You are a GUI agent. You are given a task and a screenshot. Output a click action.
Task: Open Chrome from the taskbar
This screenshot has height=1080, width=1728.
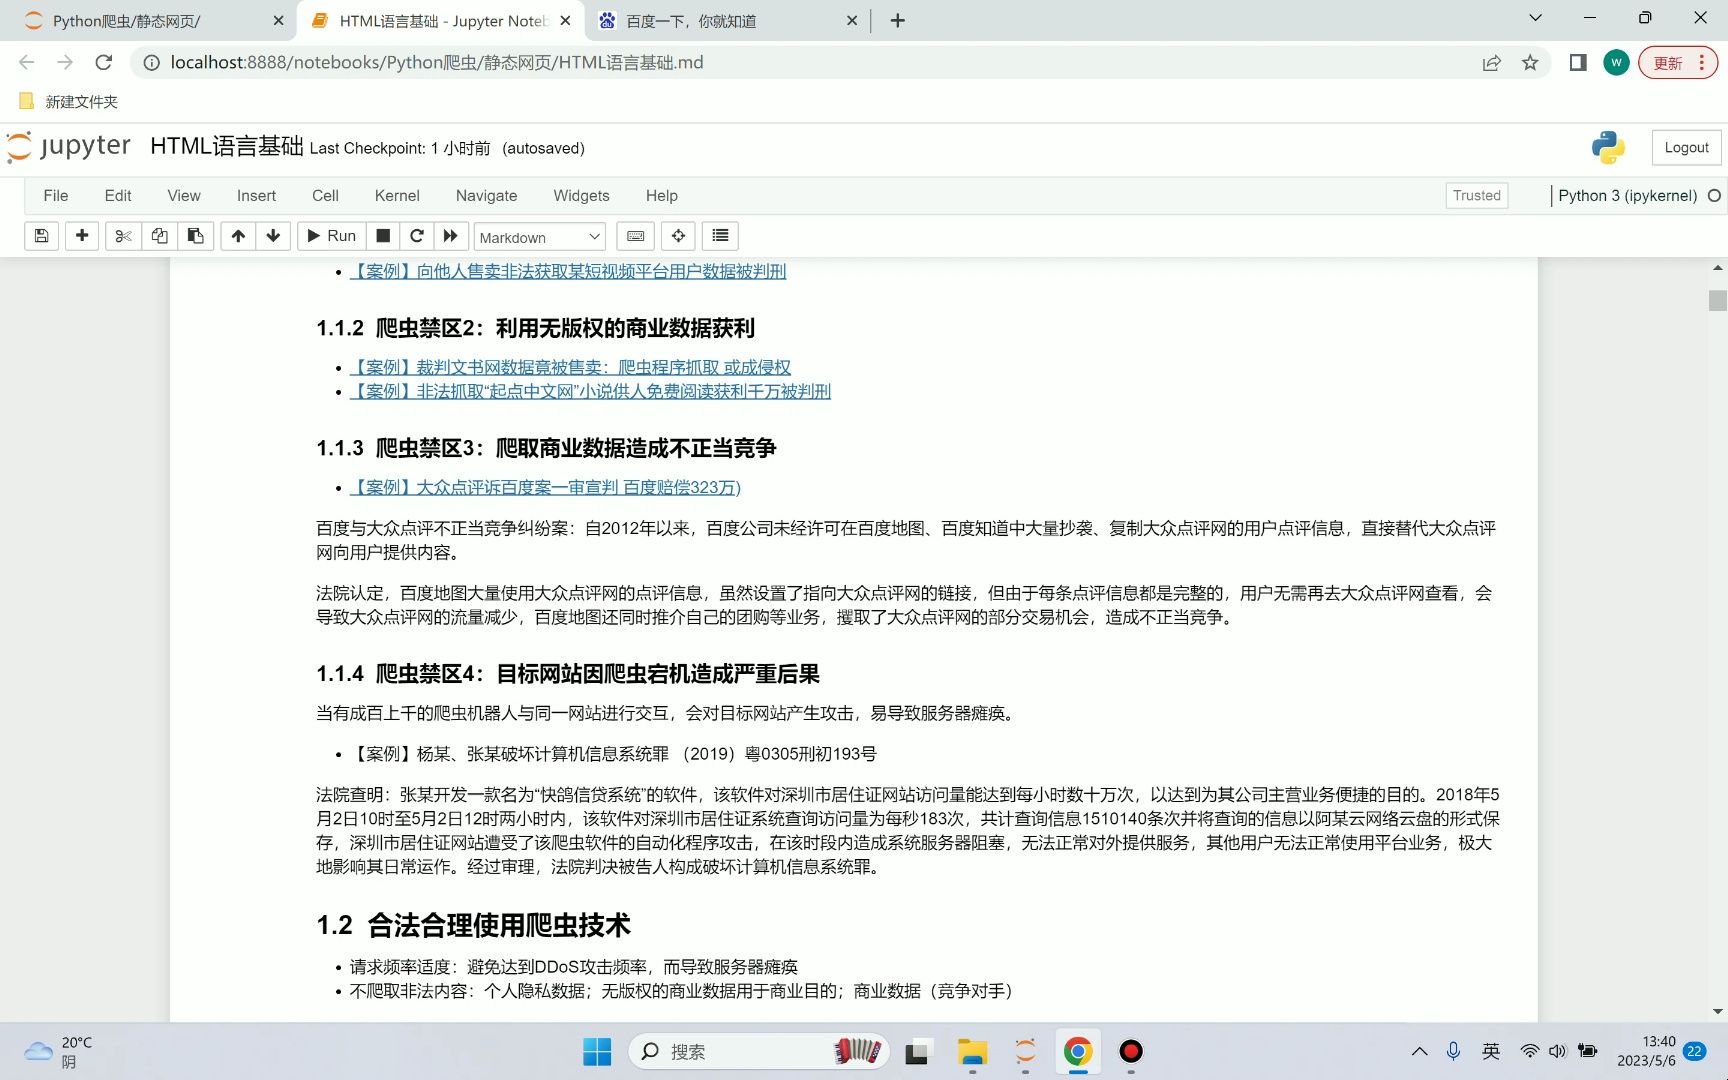click(1077, 1052)
